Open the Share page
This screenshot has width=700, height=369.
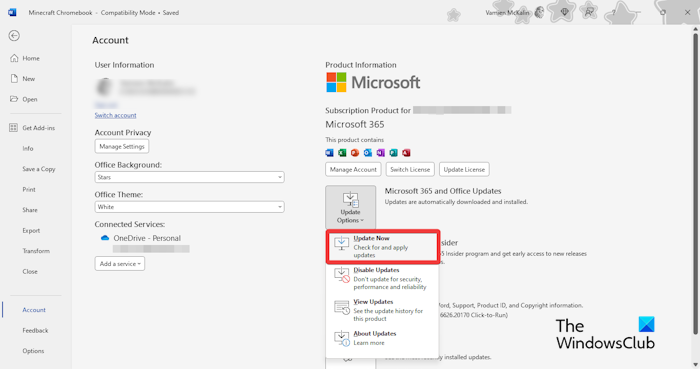coord(30,210)
